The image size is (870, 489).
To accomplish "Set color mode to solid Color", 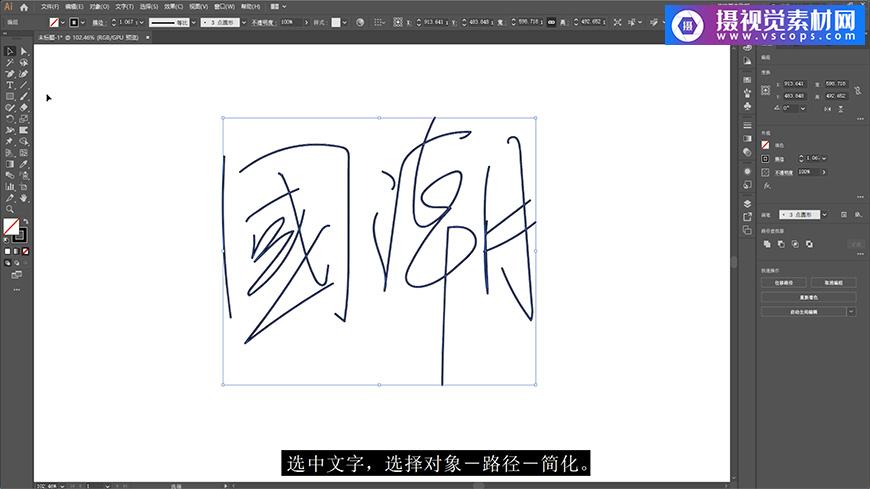I will tap(7, 251).
